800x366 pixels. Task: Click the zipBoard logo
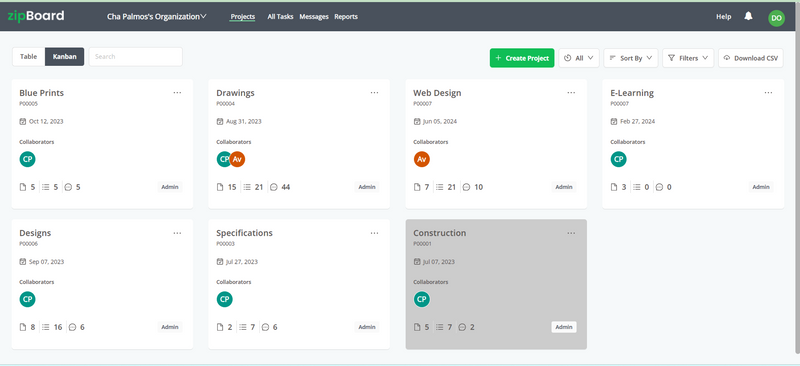pyautogui.click(x=36, y=16)
